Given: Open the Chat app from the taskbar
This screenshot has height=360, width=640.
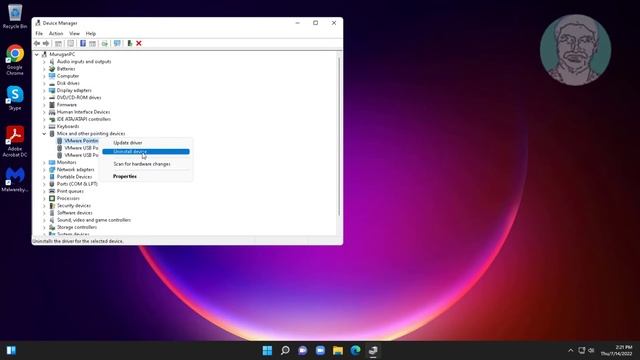Looking at the screenshot, I should 302,350.
